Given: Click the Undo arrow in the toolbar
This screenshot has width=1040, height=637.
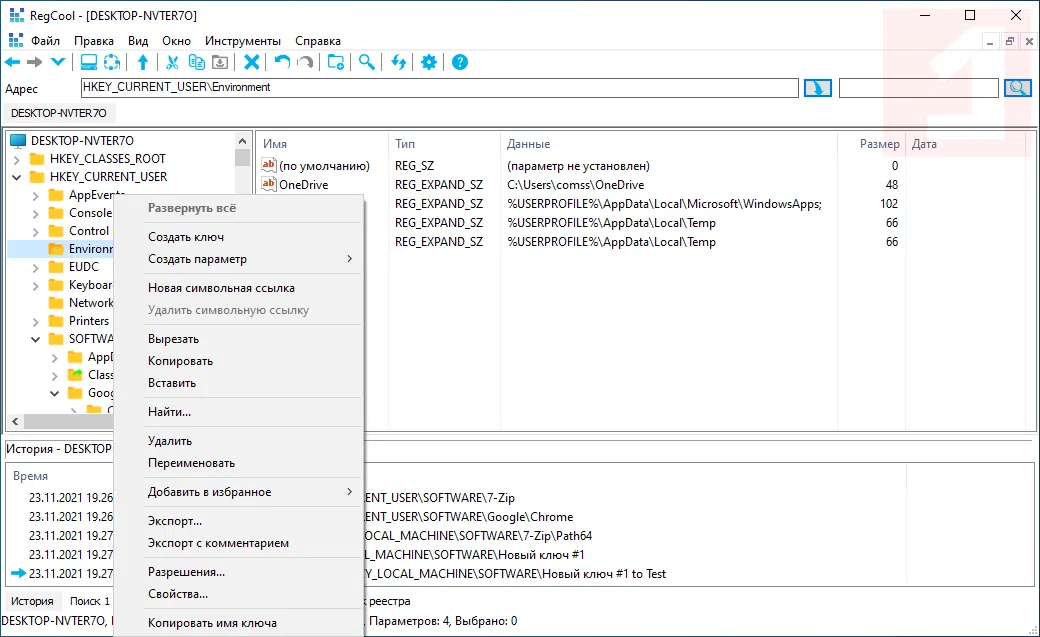Looking at the screenshot, I should coord(282,63).
